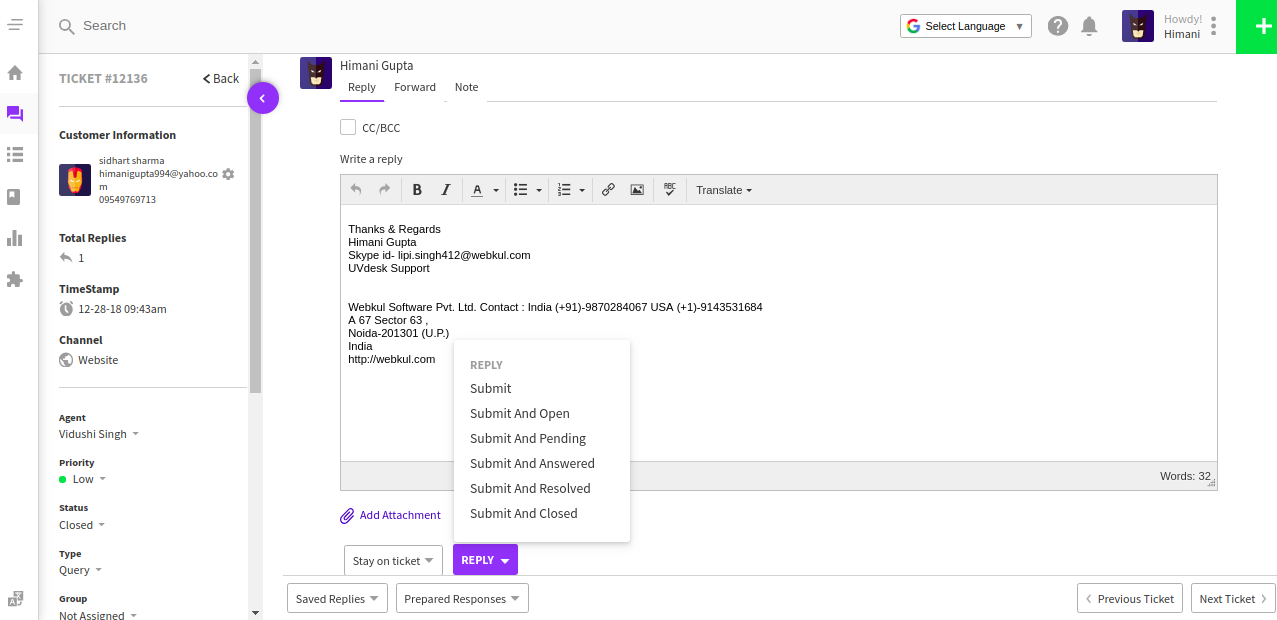Click the Redo icon in editor toolbar

(x=384, y=190)
